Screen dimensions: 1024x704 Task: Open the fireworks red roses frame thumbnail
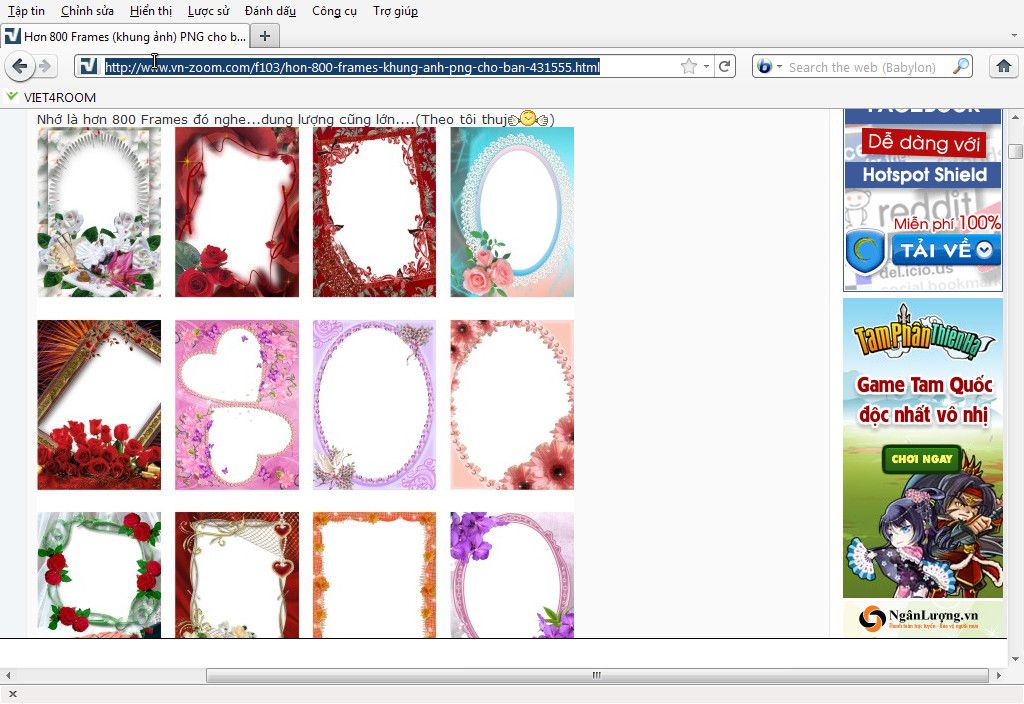point(99,405)
